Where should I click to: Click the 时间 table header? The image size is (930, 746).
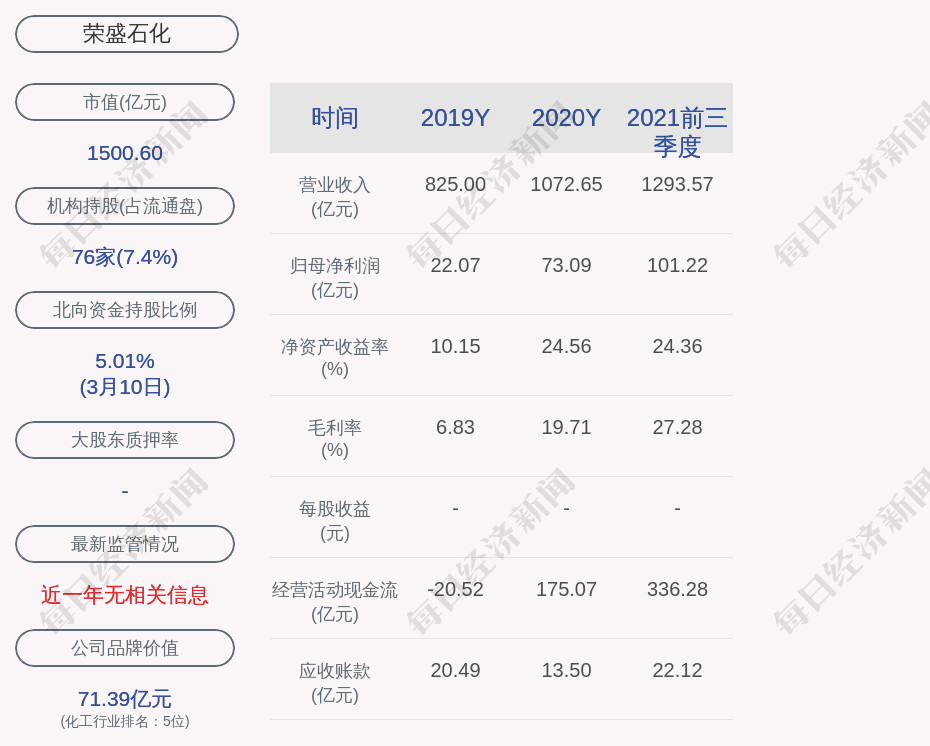click(335, 118)
